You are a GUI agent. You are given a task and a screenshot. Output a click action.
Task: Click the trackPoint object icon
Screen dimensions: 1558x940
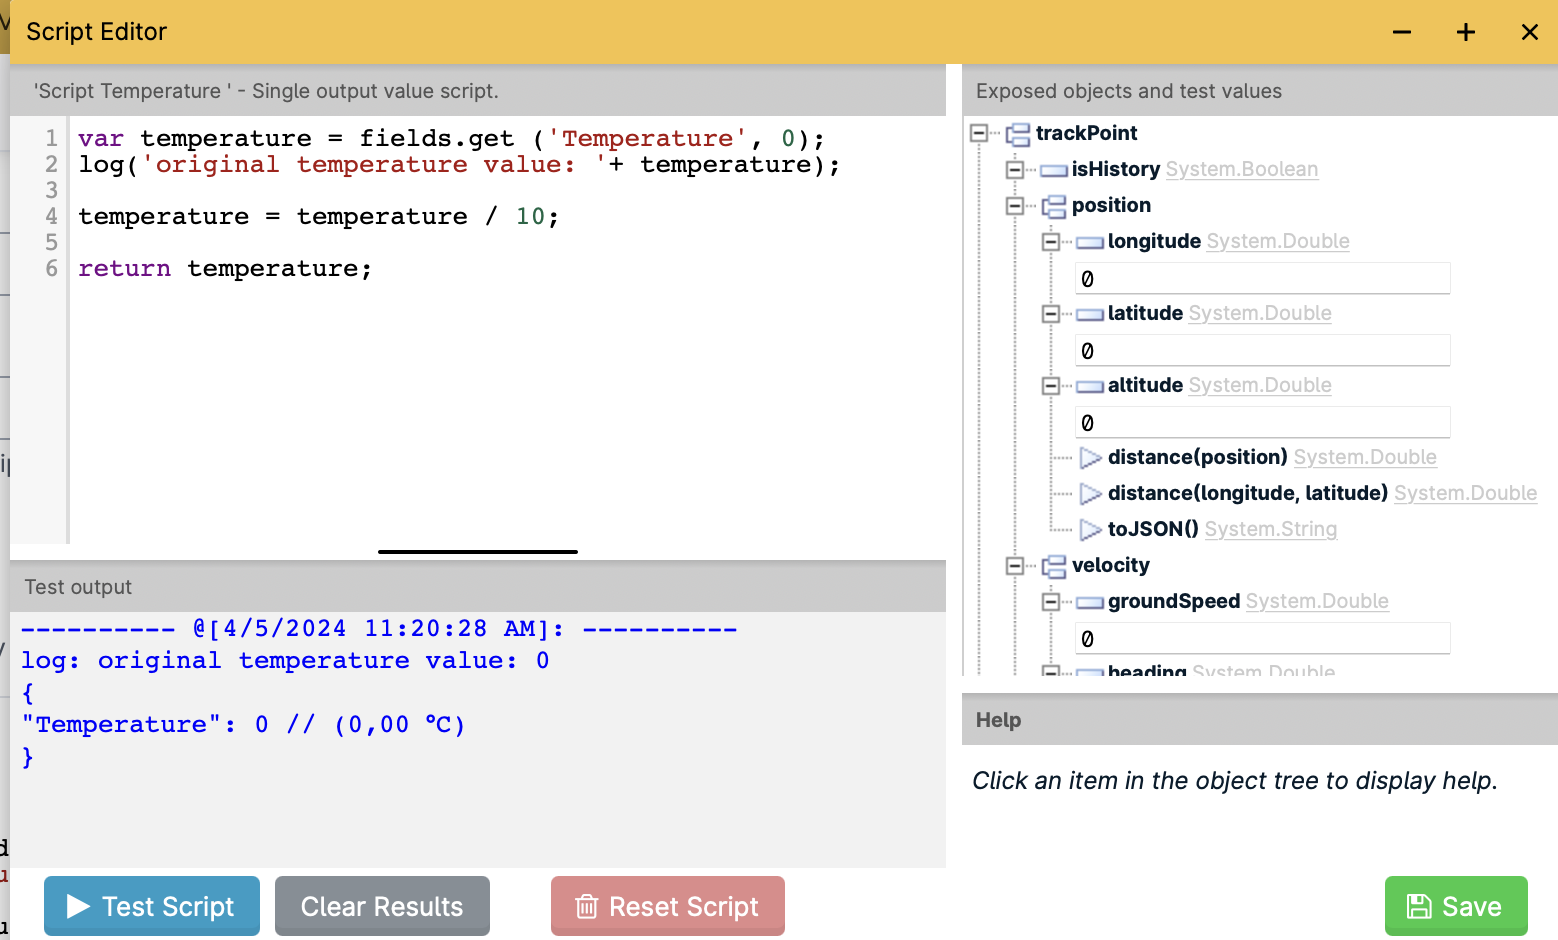point(1017,134)
